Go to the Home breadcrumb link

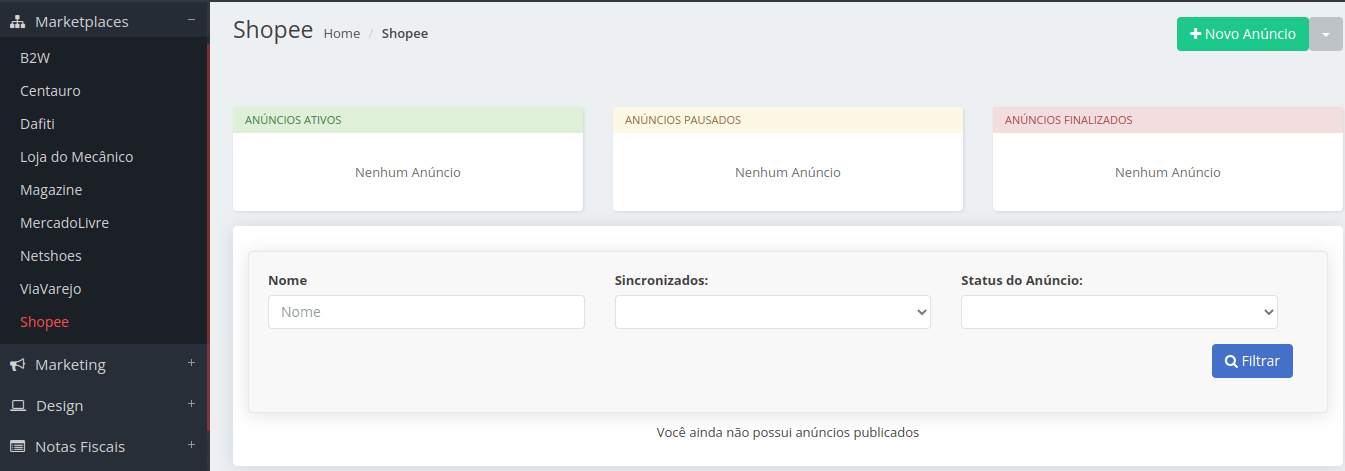[x=342, y=34]
